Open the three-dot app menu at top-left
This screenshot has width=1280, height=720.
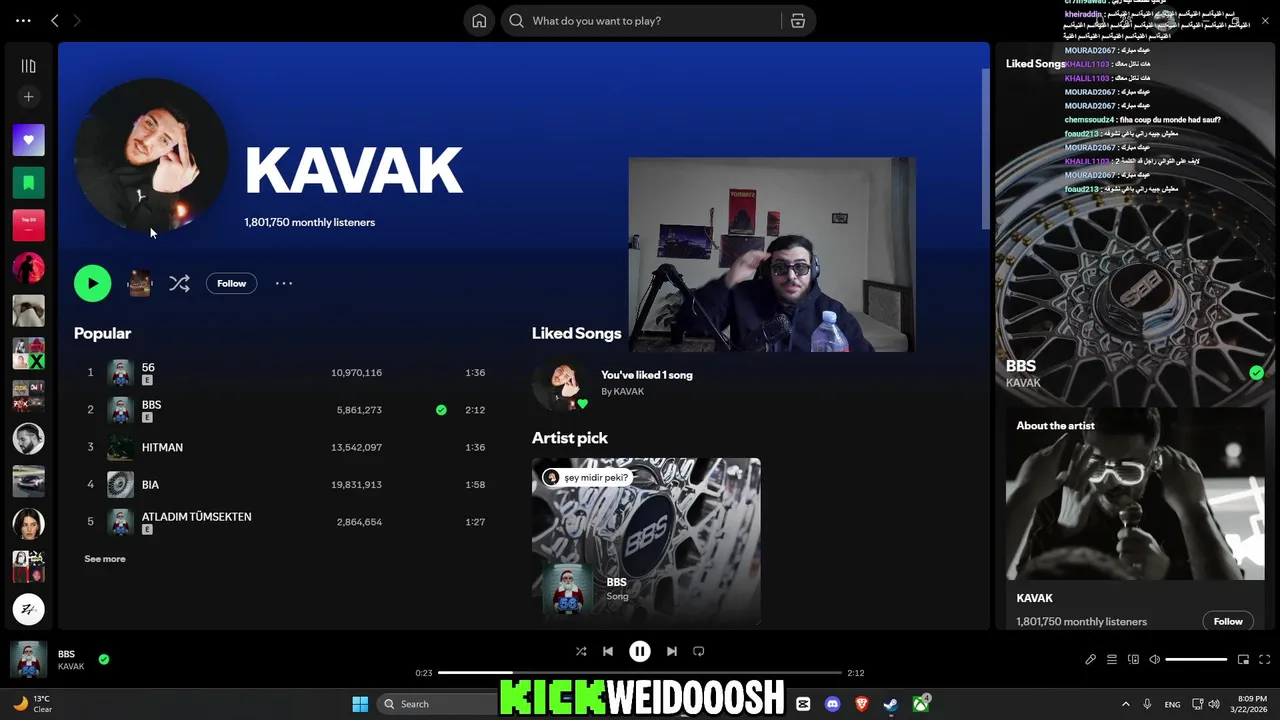24,20
